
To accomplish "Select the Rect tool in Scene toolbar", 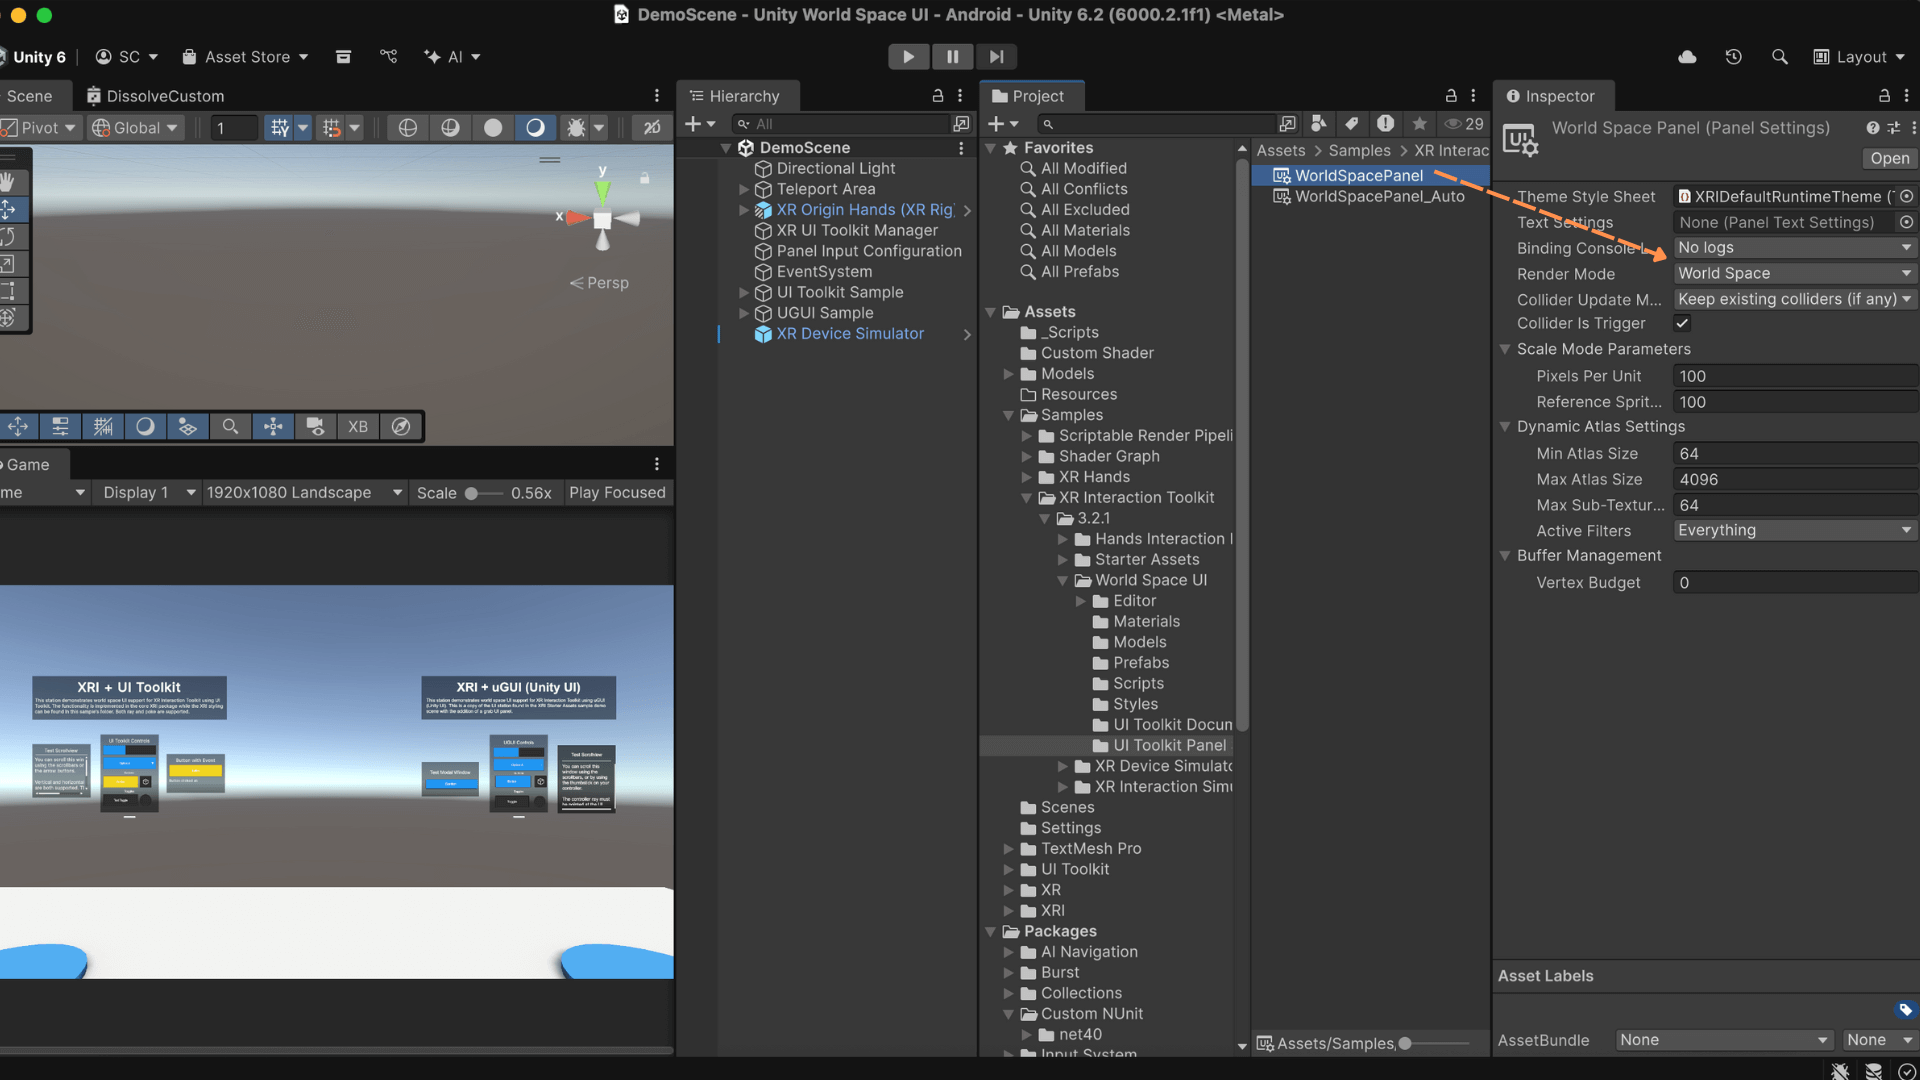I will coord(8,291).
